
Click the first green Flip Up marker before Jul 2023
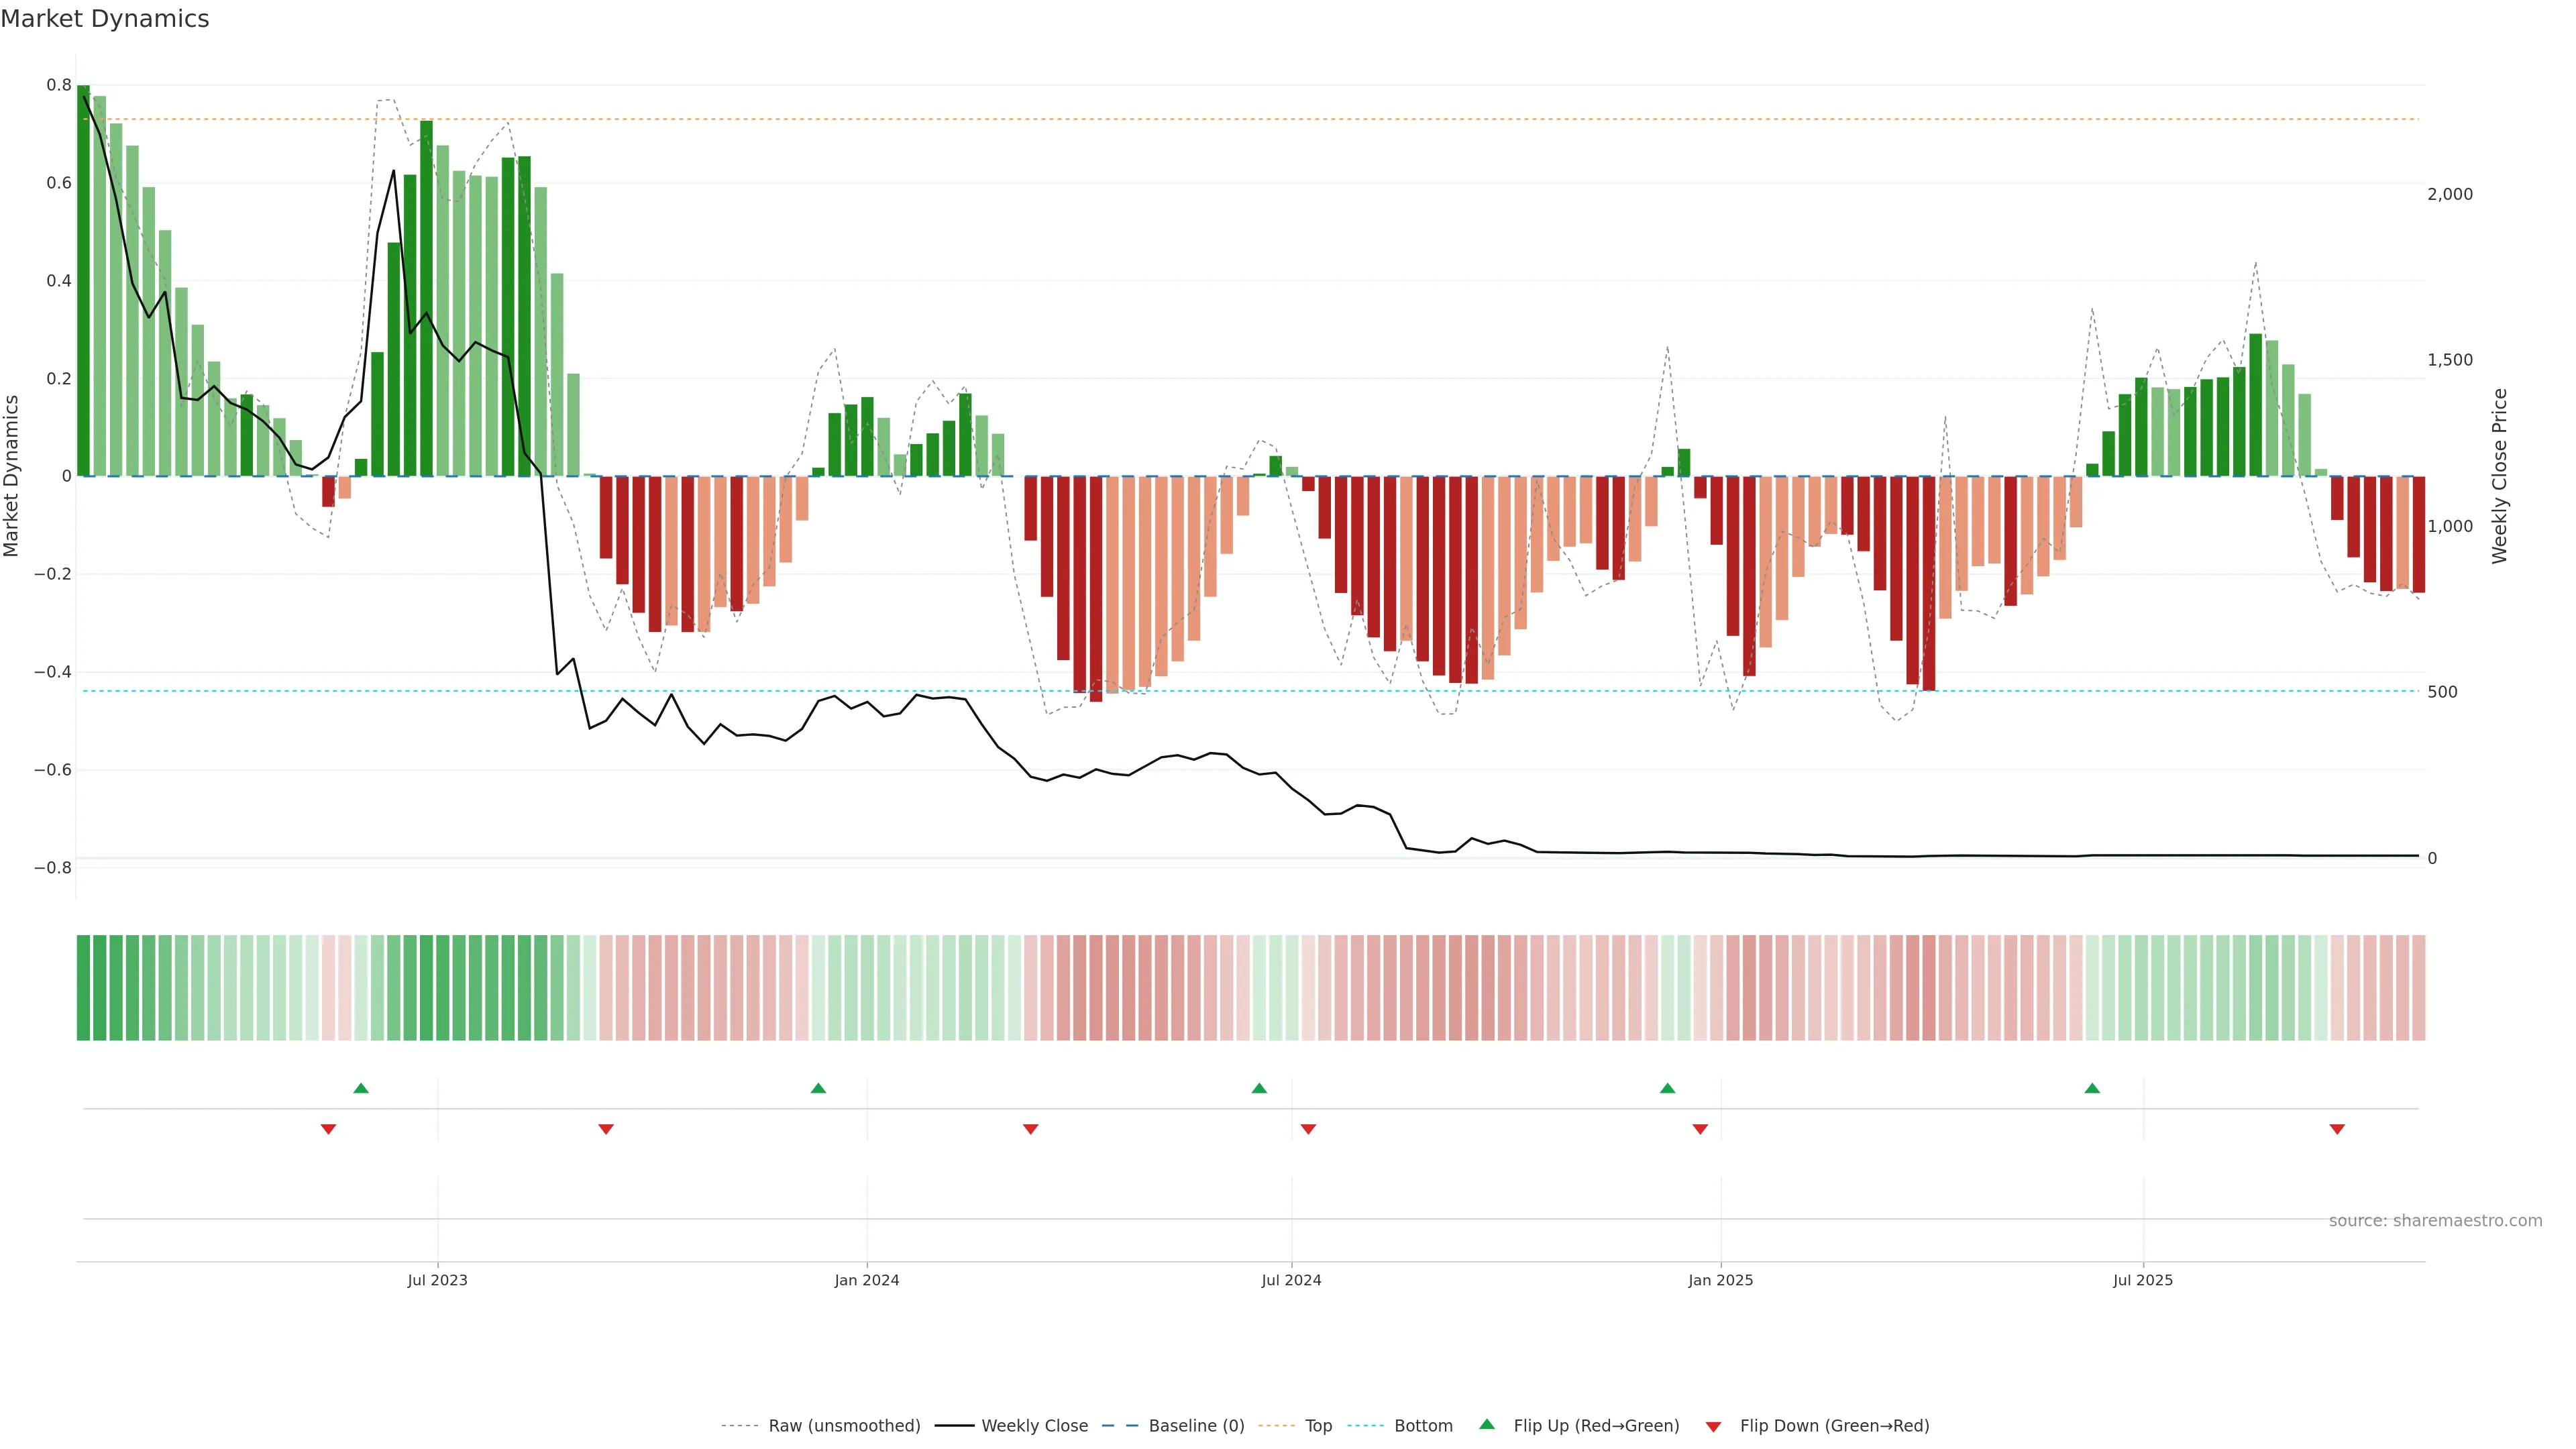[361, 1088]
